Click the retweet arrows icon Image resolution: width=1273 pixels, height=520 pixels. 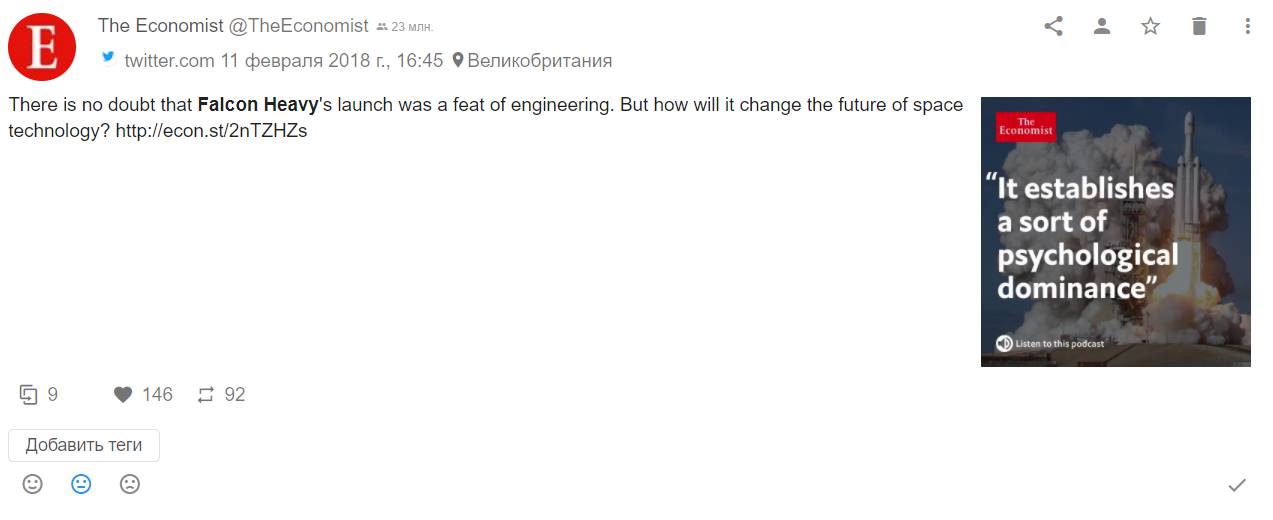tap(206, 395)
